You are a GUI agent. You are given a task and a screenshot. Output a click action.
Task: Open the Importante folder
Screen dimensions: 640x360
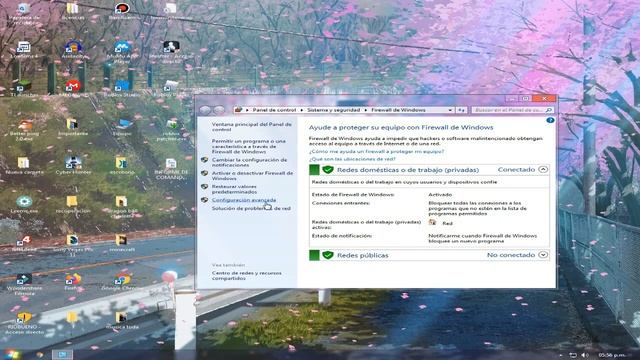click(x=73, y=127)
